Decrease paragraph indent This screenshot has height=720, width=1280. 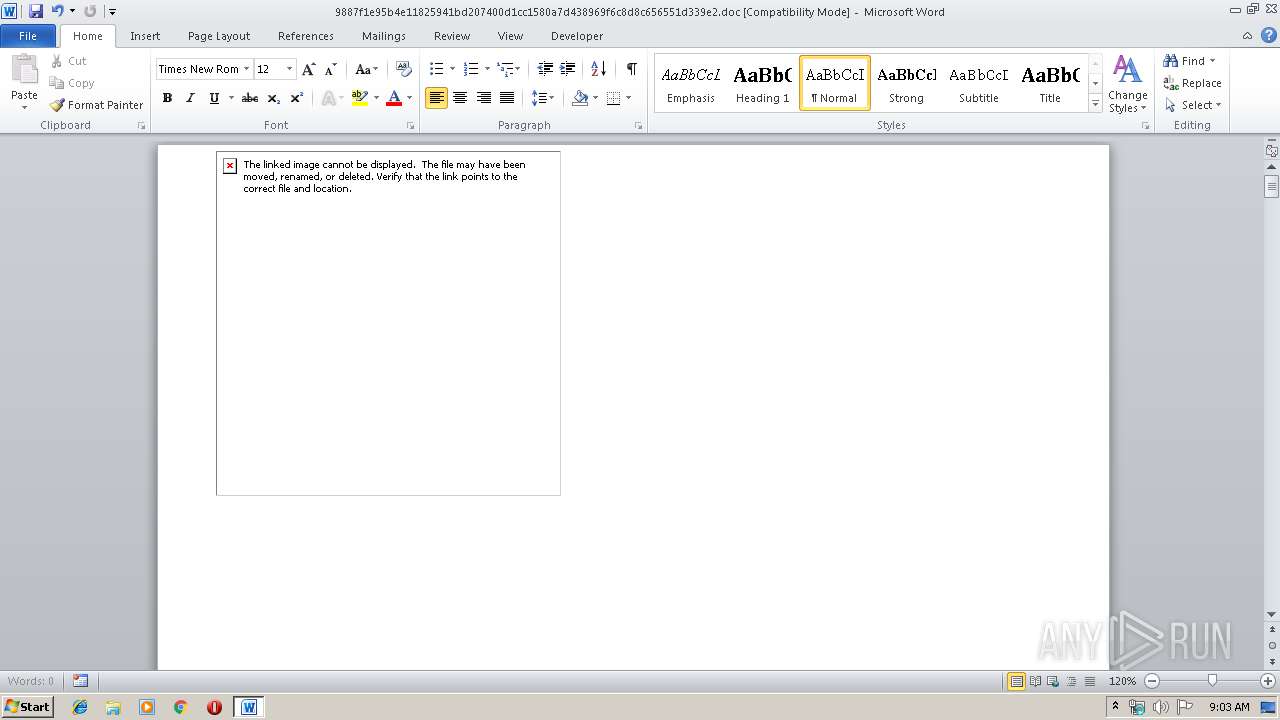[545, 69]
